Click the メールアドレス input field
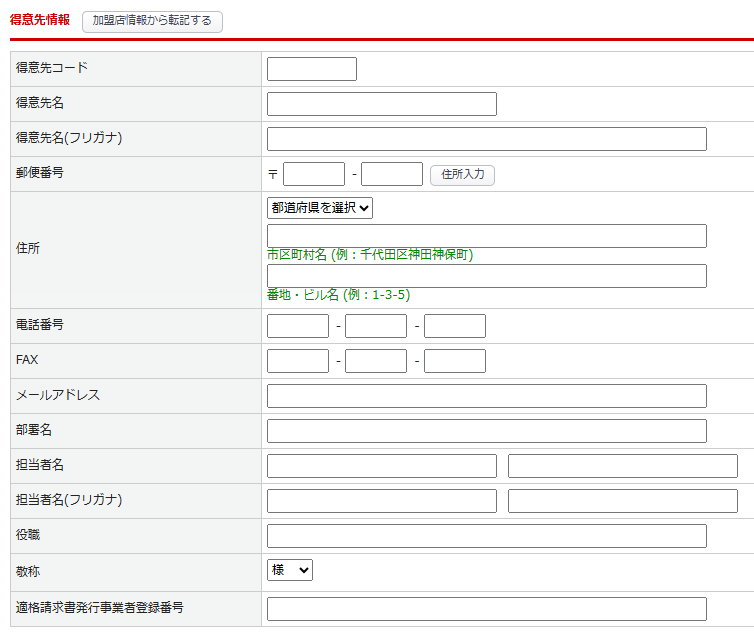 486,396
